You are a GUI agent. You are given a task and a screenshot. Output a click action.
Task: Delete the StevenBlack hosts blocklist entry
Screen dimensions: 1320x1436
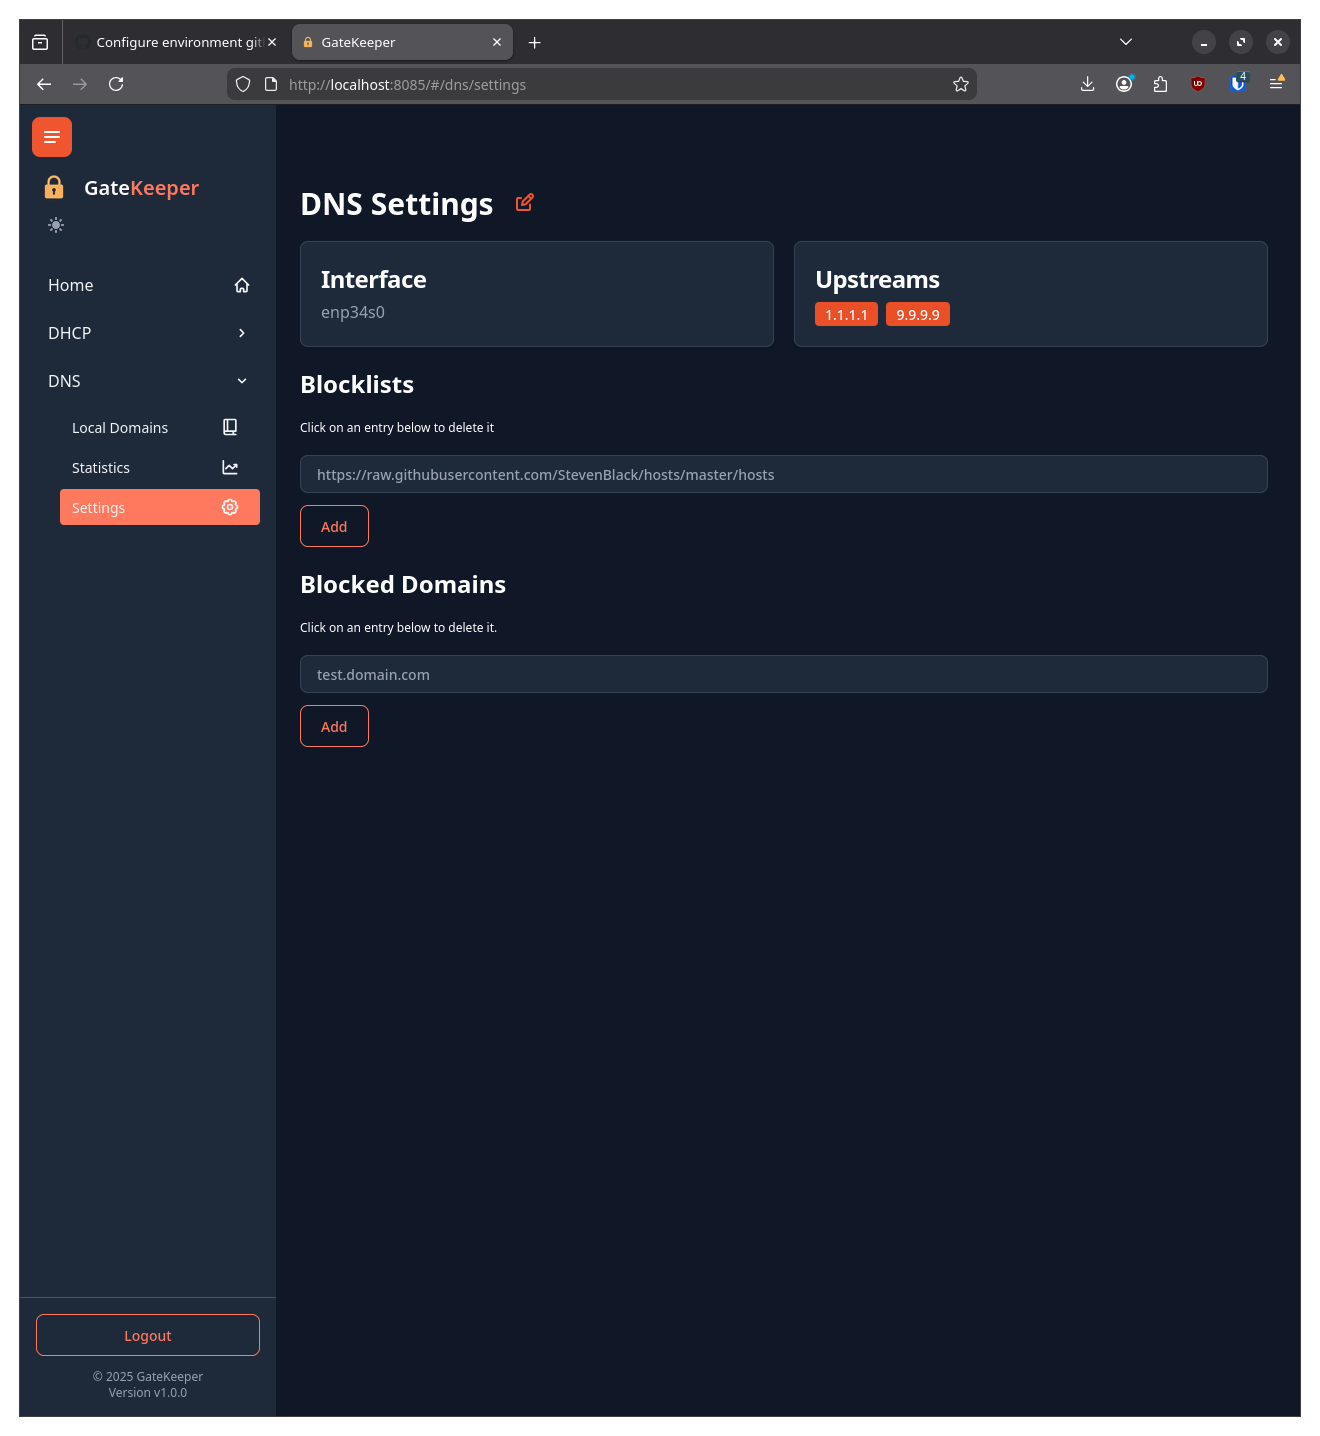click(x=783, y=474)
